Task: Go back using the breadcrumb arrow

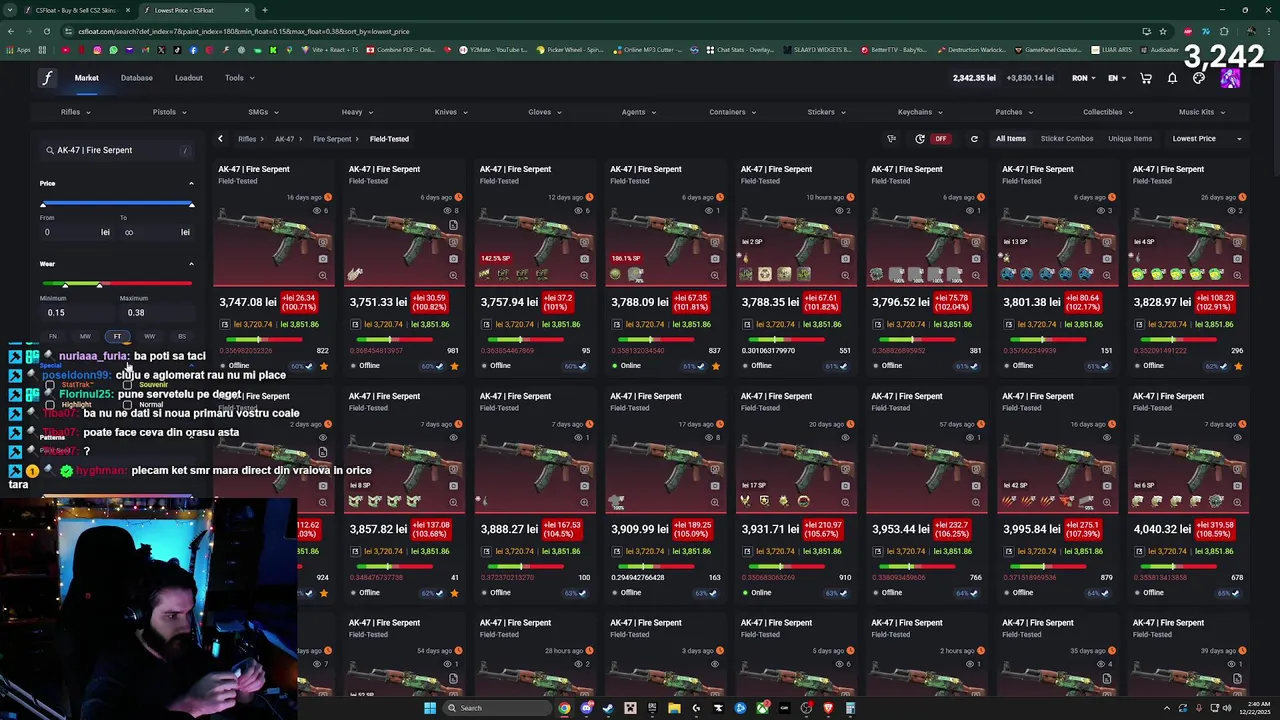Action: point(220,139)
